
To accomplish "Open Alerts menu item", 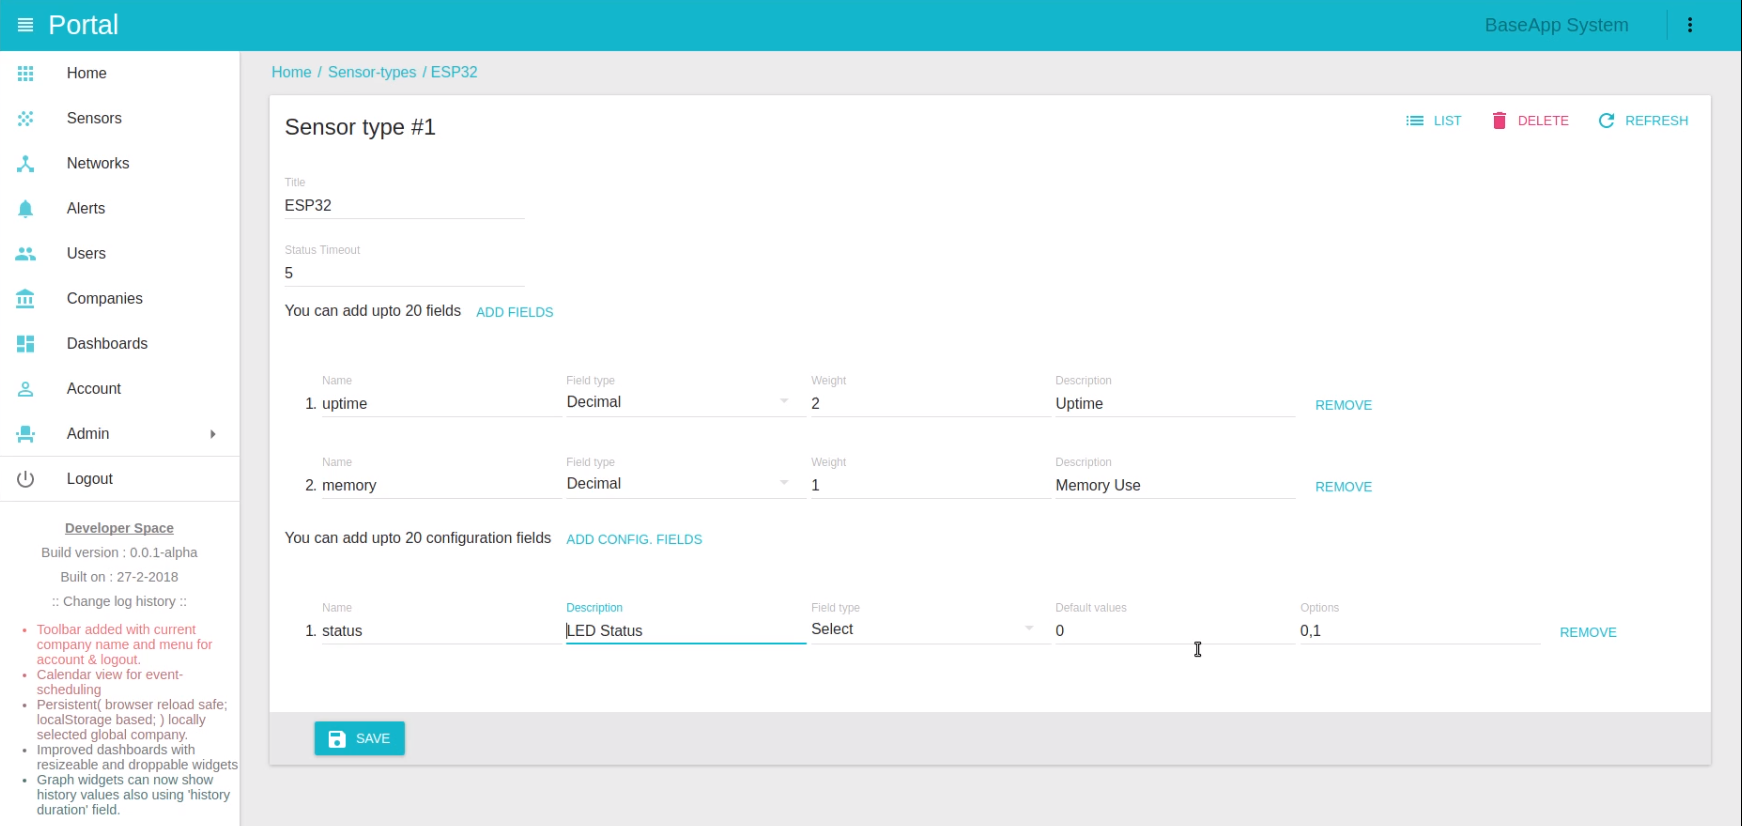I will pos(86,208).
